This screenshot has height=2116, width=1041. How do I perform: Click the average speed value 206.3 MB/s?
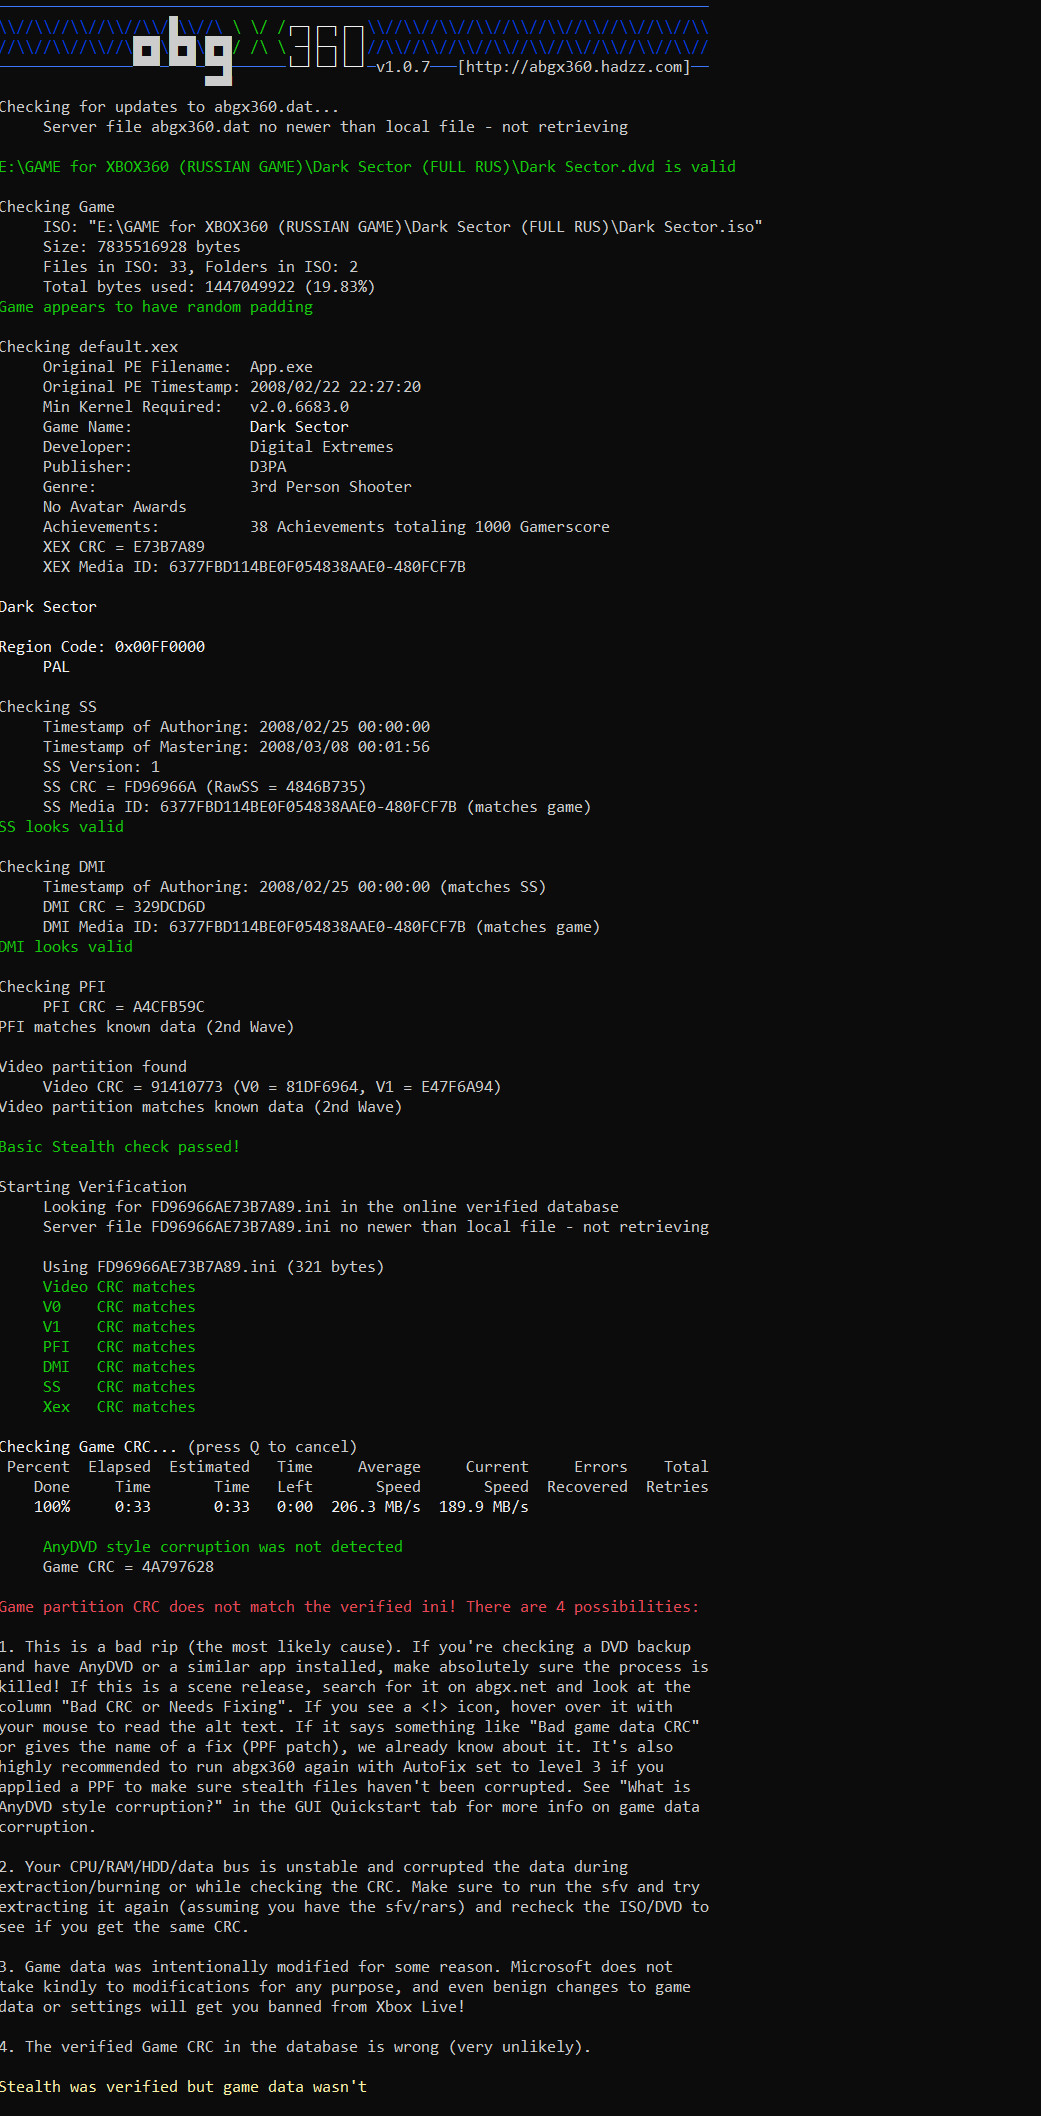pos(376,1507)
